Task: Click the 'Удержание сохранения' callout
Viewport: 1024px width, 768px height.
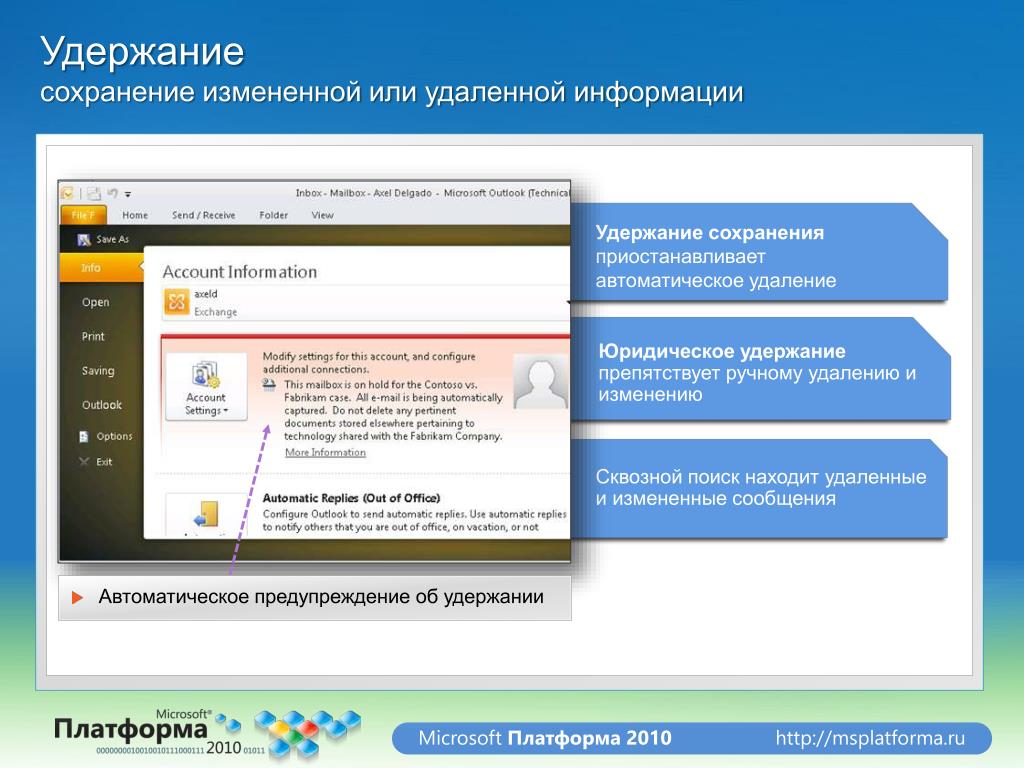Action: pyautogui.click(x=759, y=253)
